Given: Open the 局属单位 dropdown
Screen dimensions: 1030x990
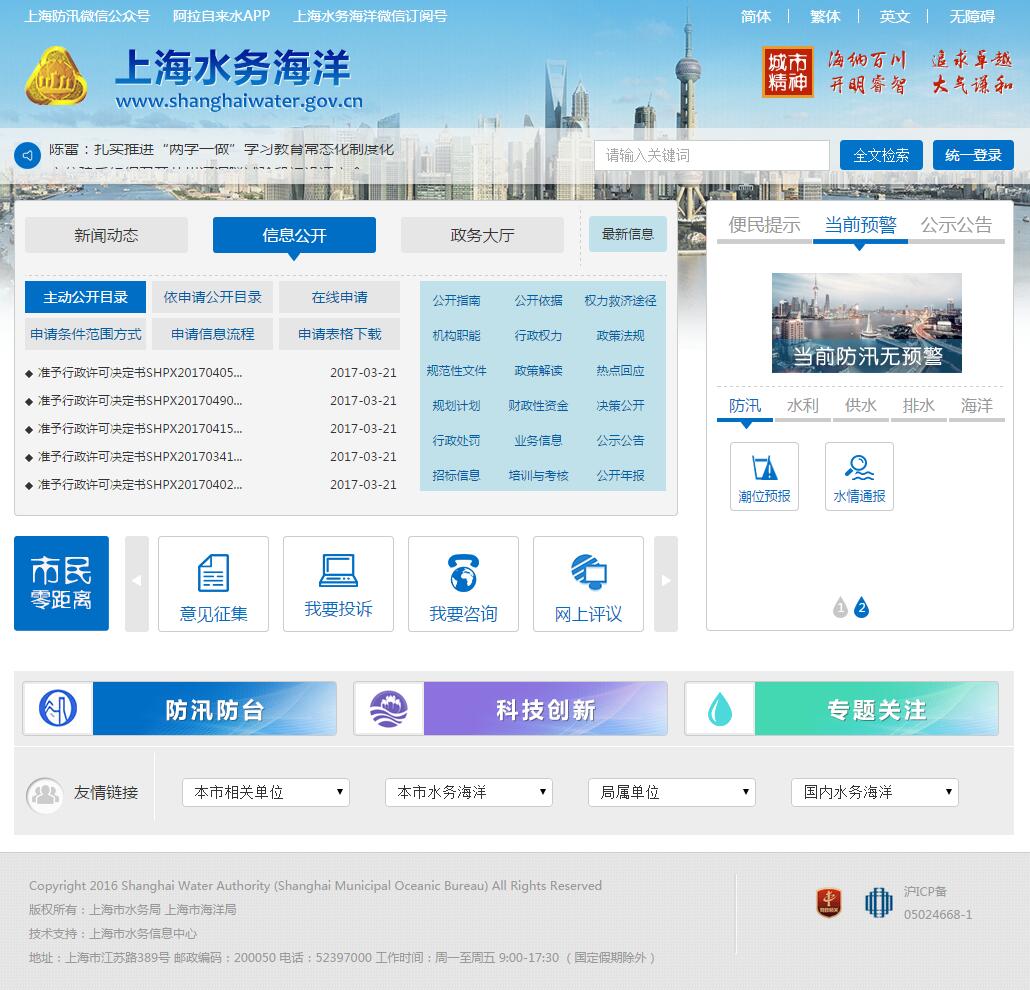Looking at the screenshot, I should pos(672,792).
